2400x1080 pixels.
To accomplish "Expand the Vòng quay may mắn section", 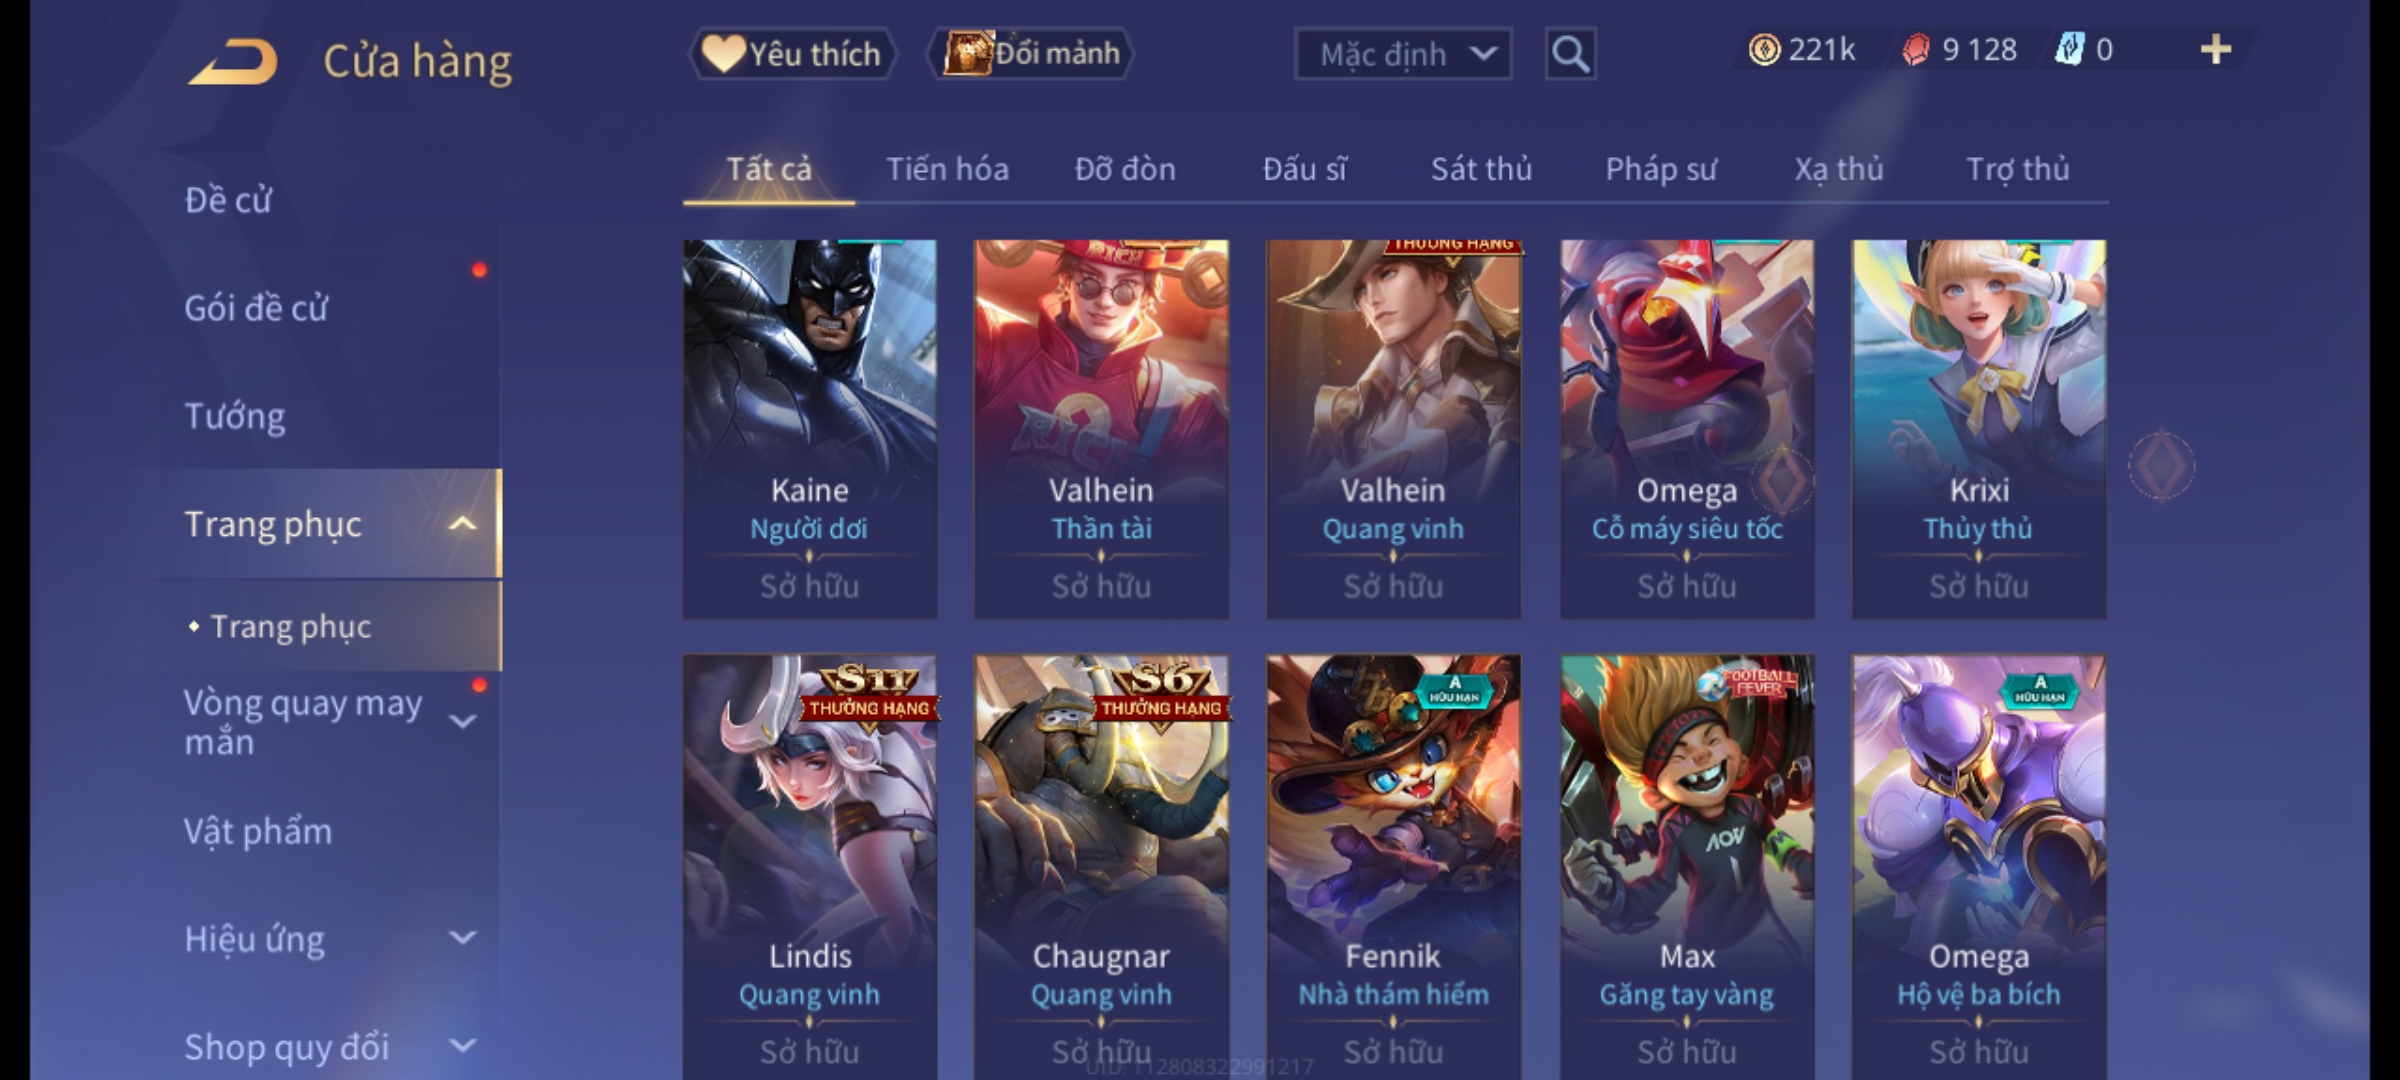I will coord(462,721).
